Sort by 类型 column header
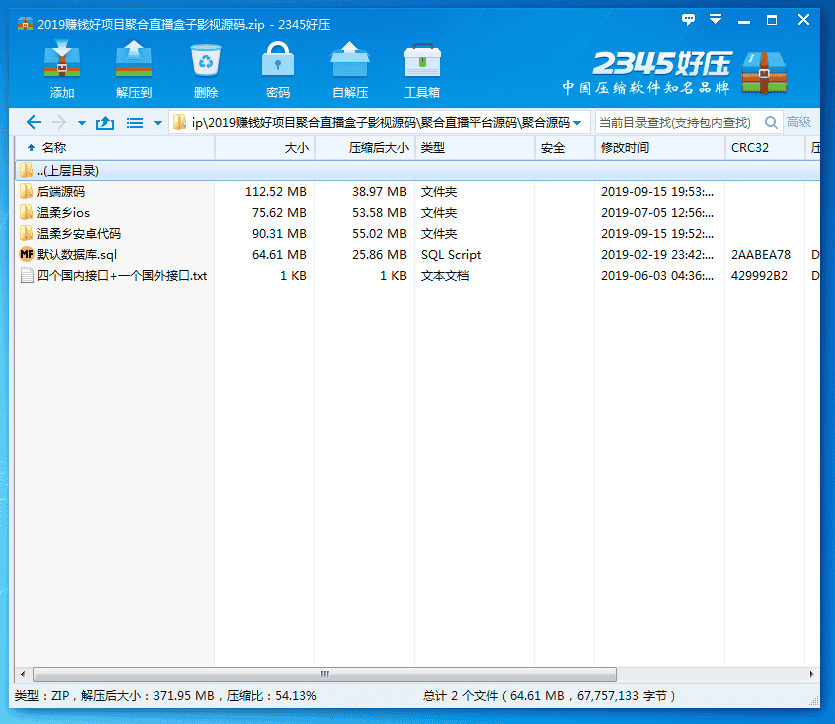 point(475,148)
